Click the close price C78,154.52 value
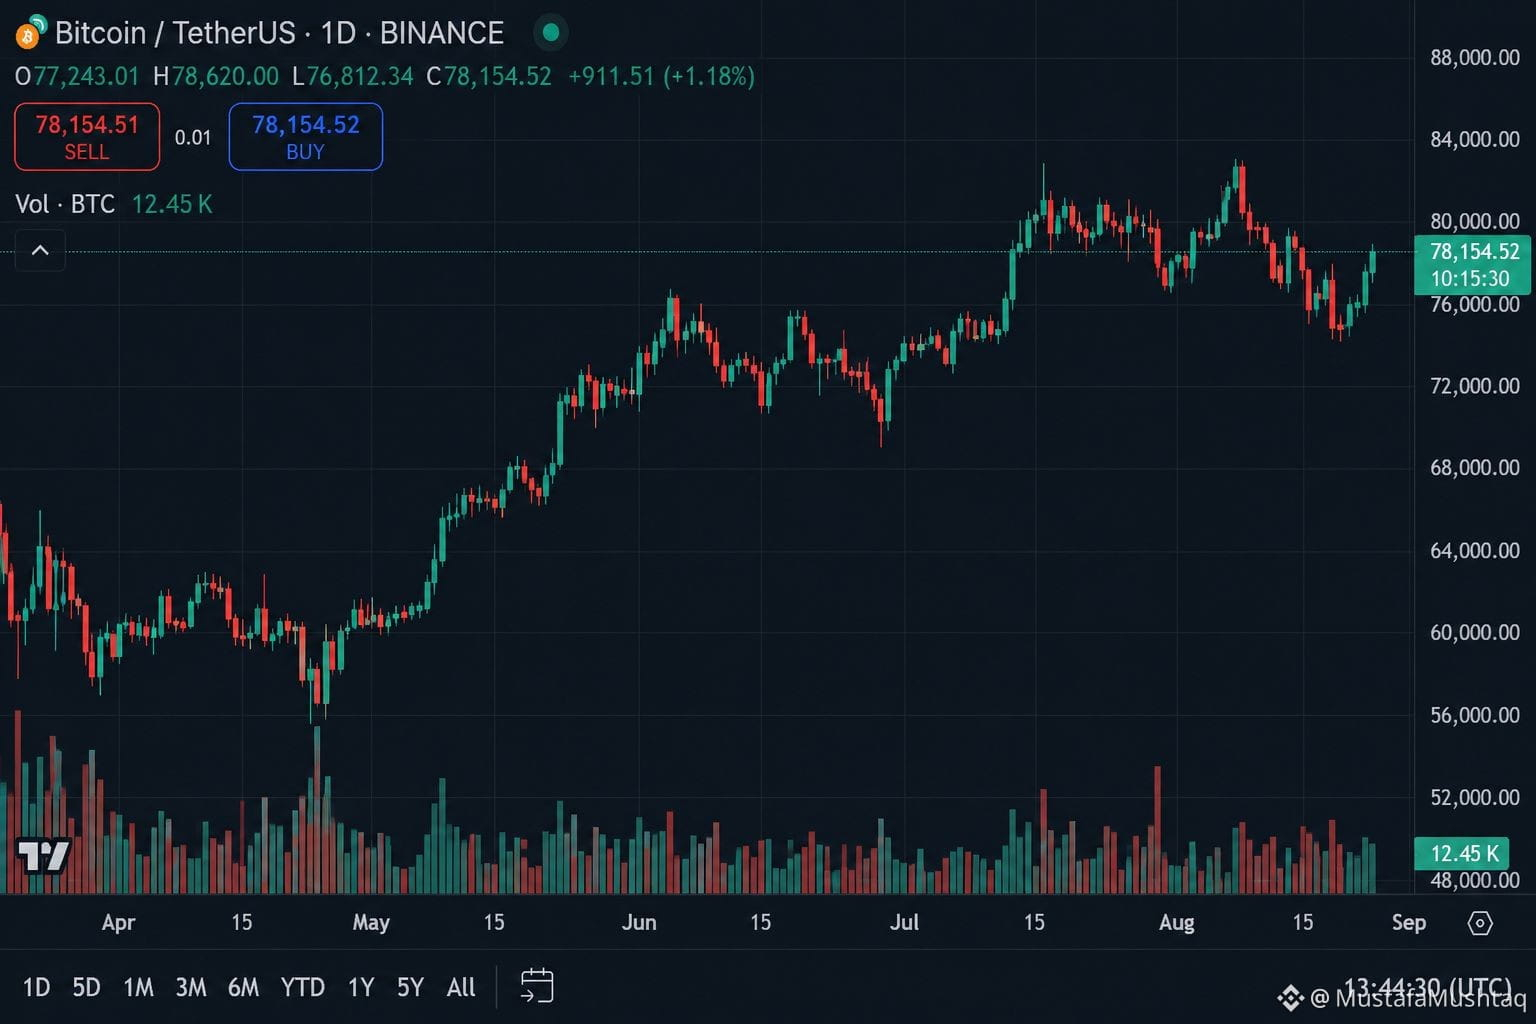 (489, 76)
